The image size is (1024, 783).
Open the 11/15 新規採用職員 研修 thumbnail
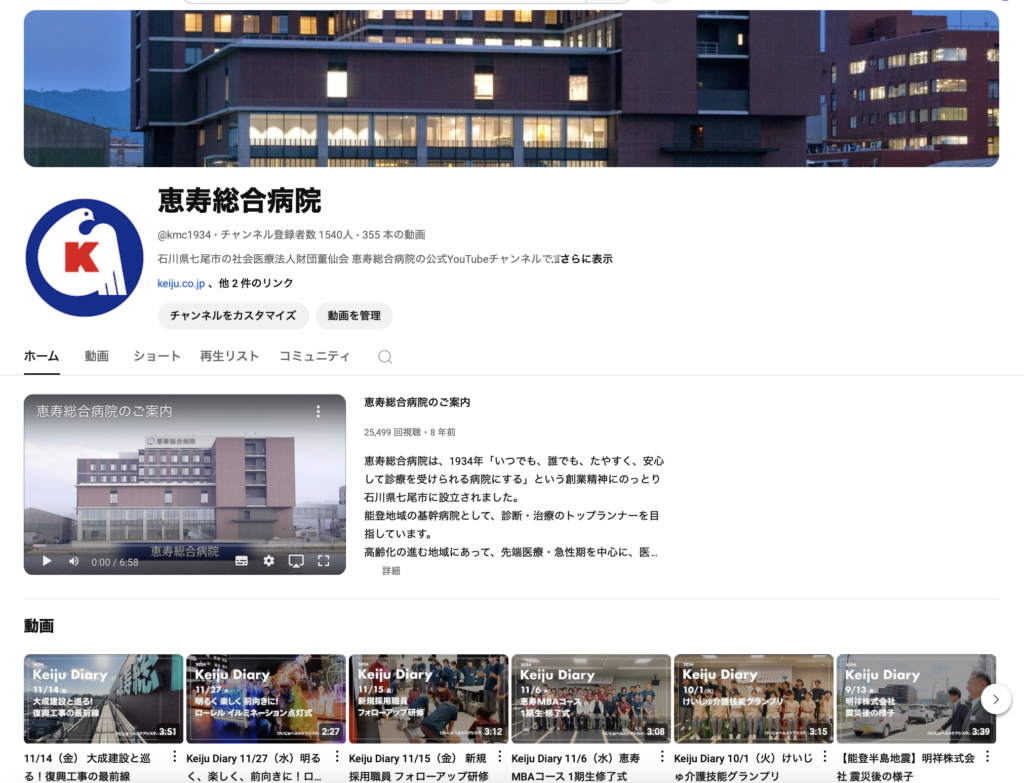(429, 699)
